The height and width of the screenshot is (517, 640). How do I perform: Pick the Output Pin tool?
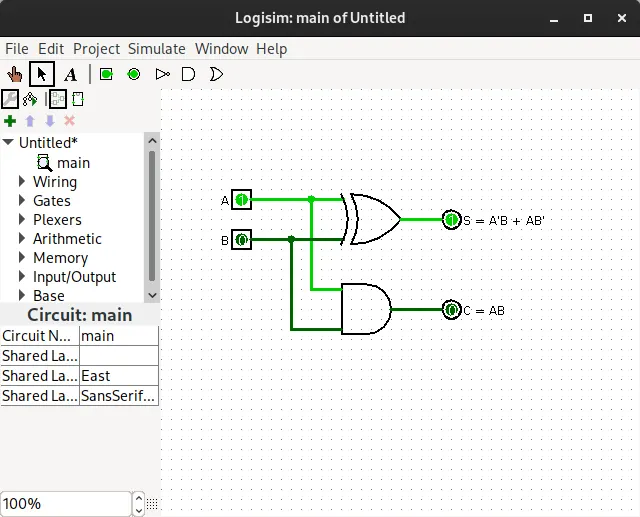coord(133,74)
